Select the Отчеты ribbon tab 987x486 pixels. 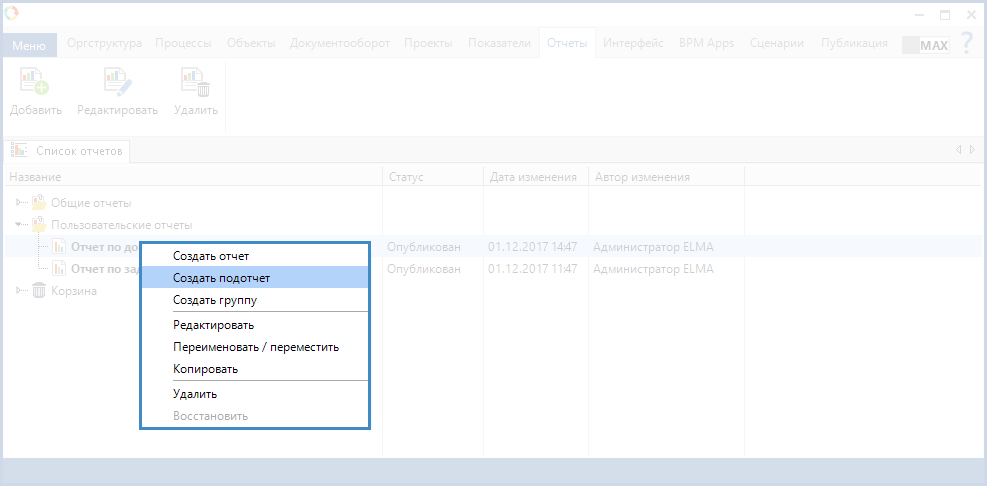tap(567, 43)
